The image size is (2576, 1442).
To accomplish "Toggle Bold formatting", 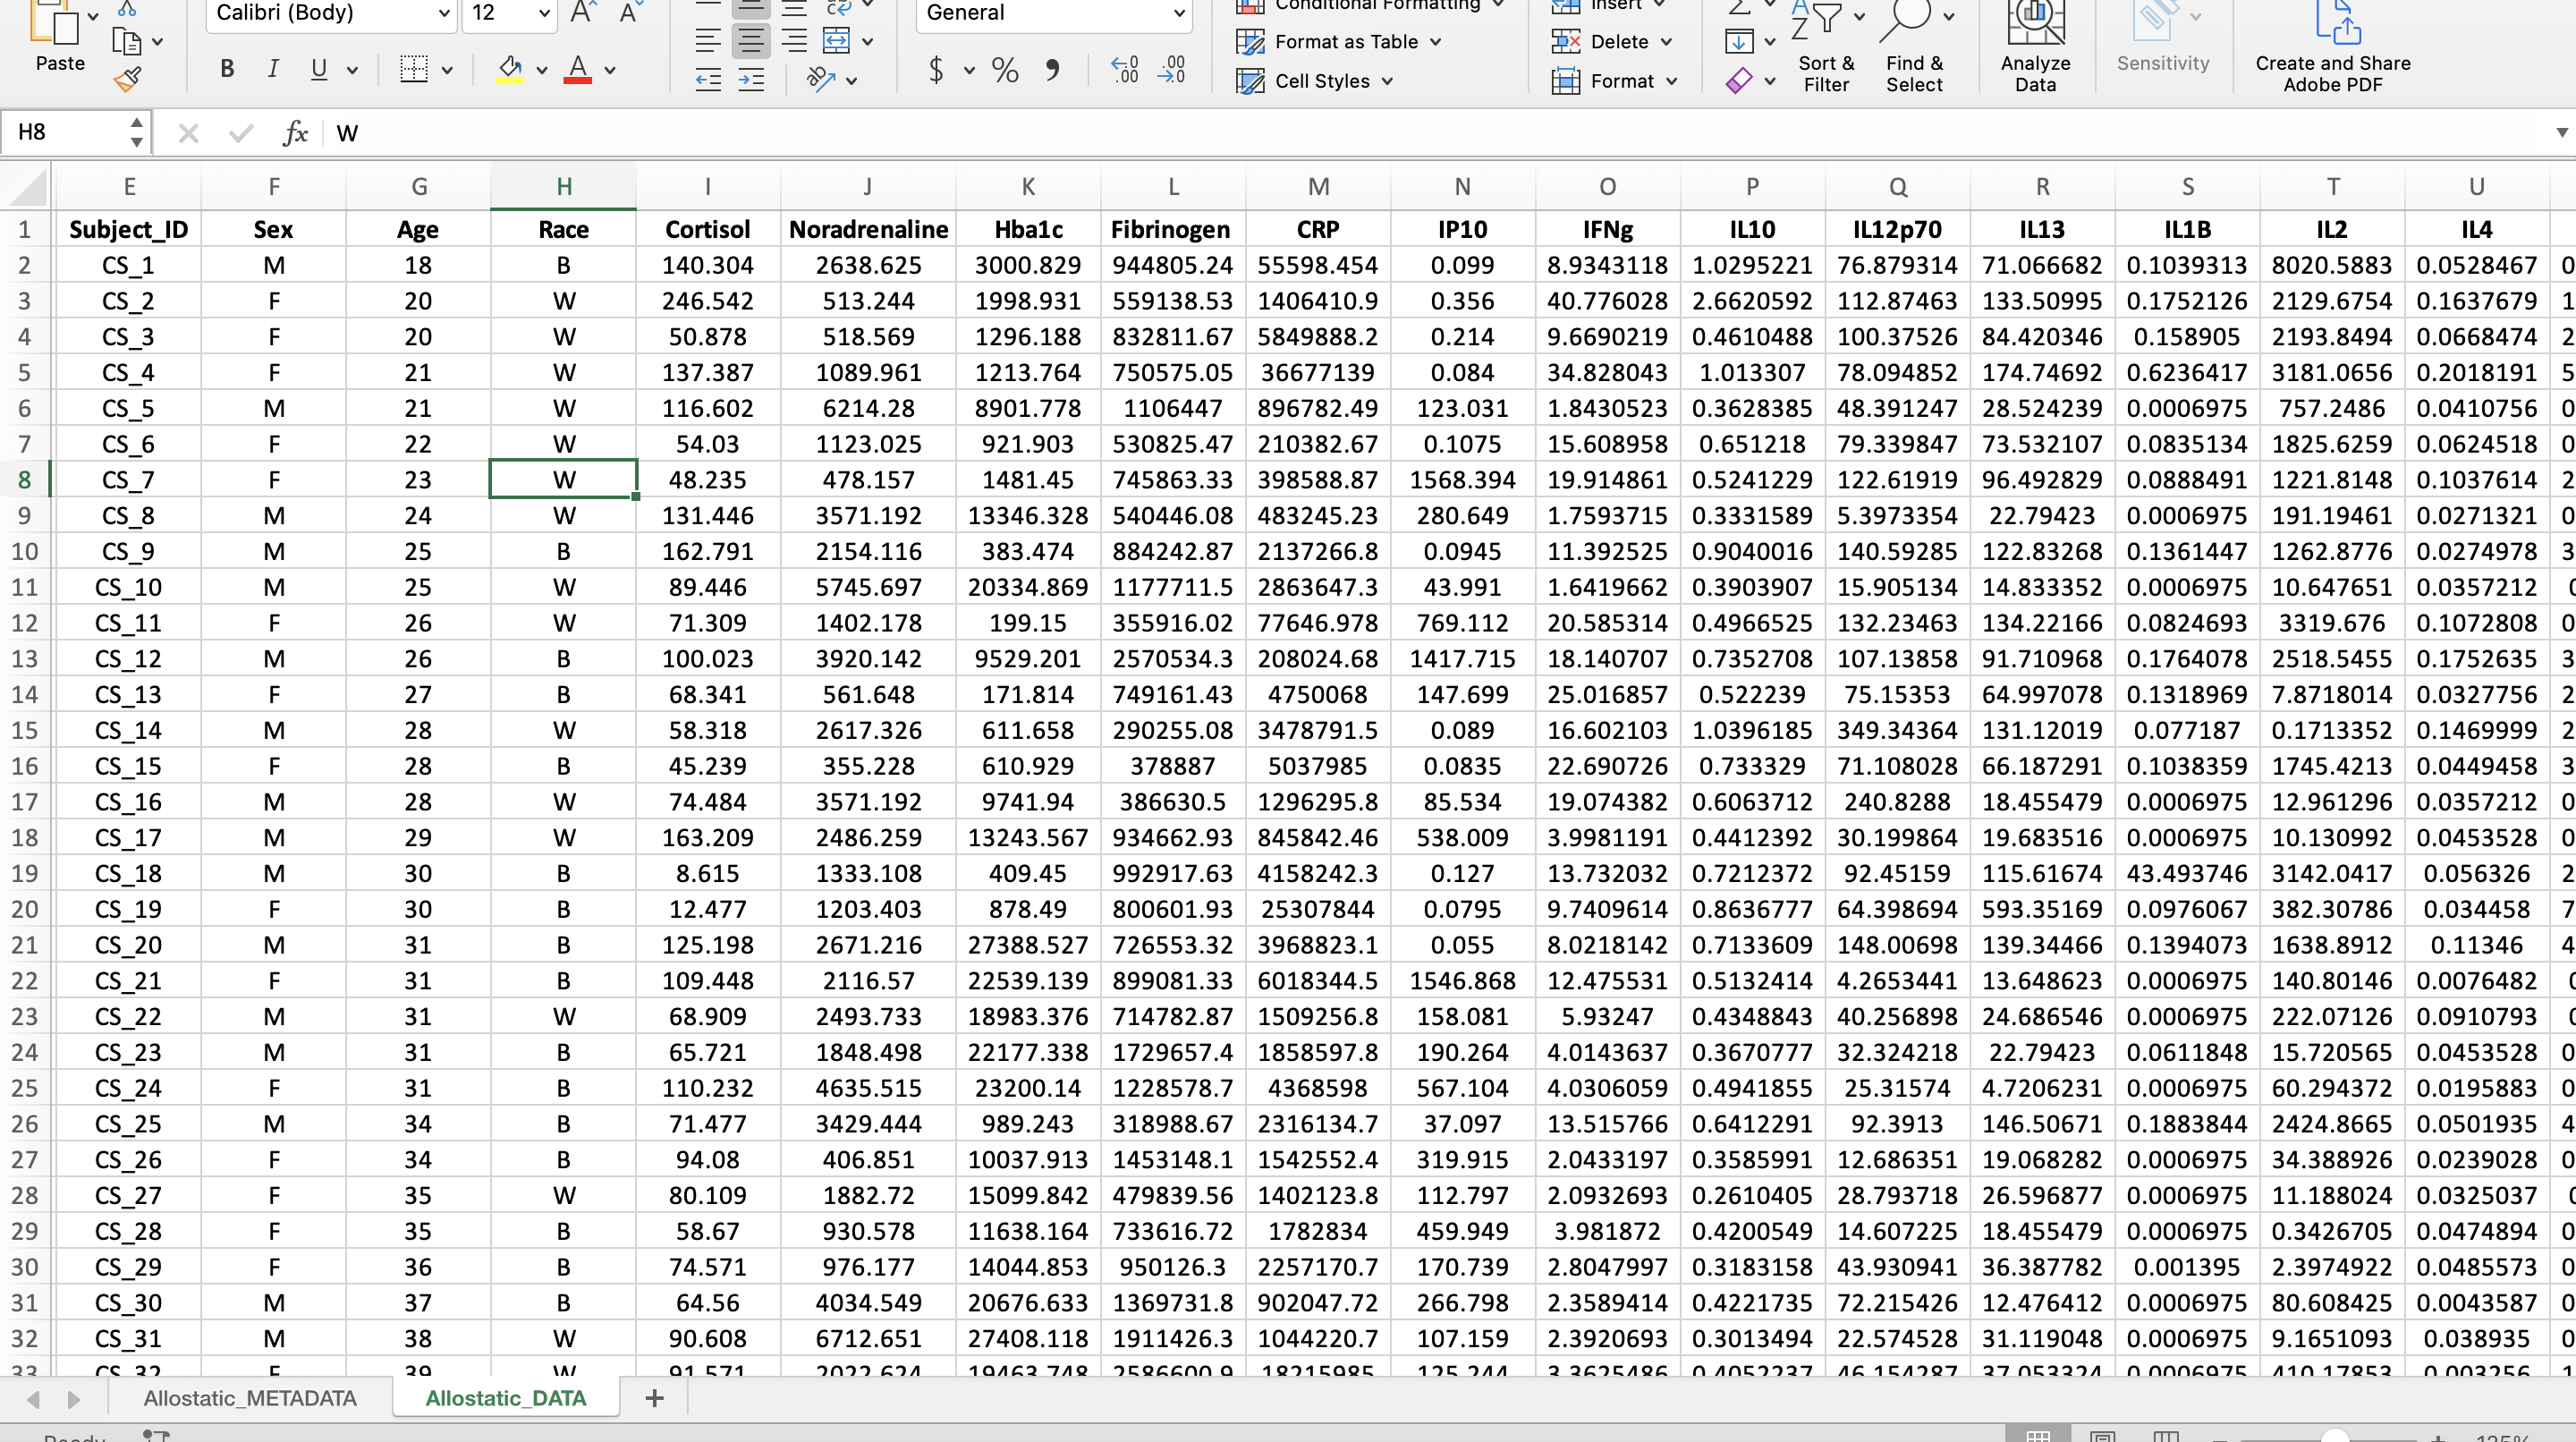I will coord(227,69).
